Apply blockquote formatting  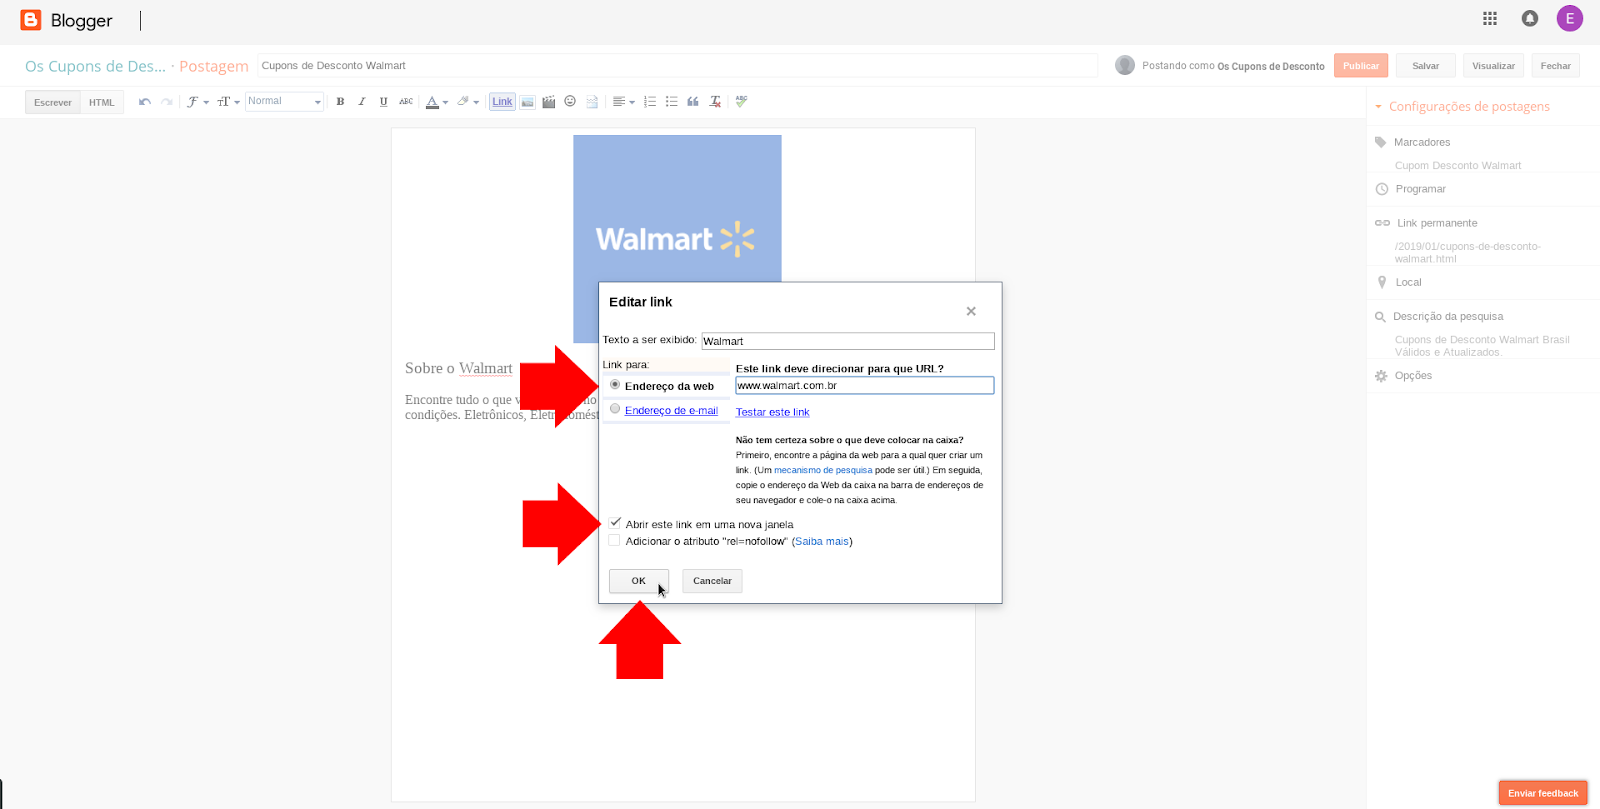coord(693,102)
